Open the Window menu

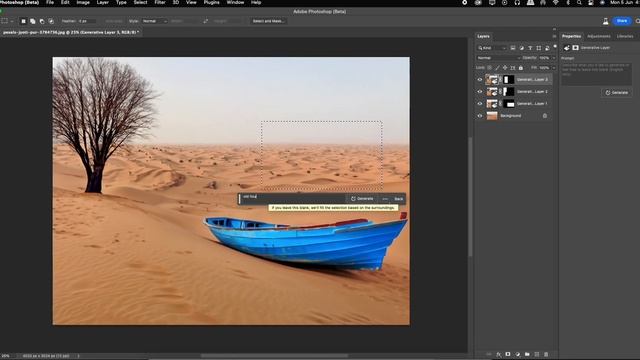[235, 2]
